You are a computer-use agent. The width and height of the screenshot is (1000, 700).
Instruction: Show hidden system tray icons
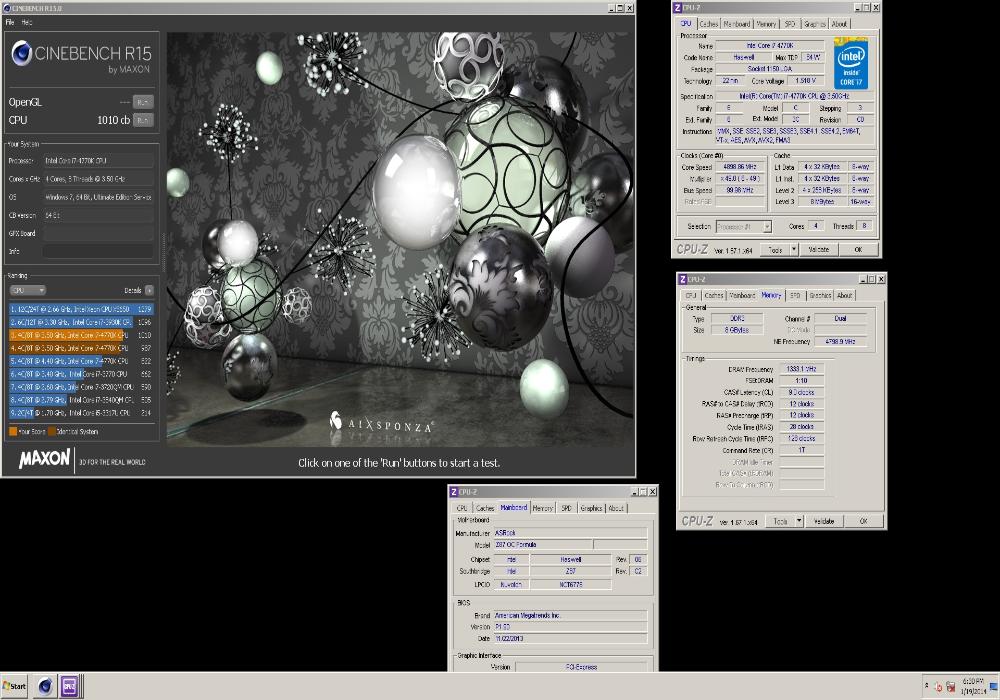(927, 686)
